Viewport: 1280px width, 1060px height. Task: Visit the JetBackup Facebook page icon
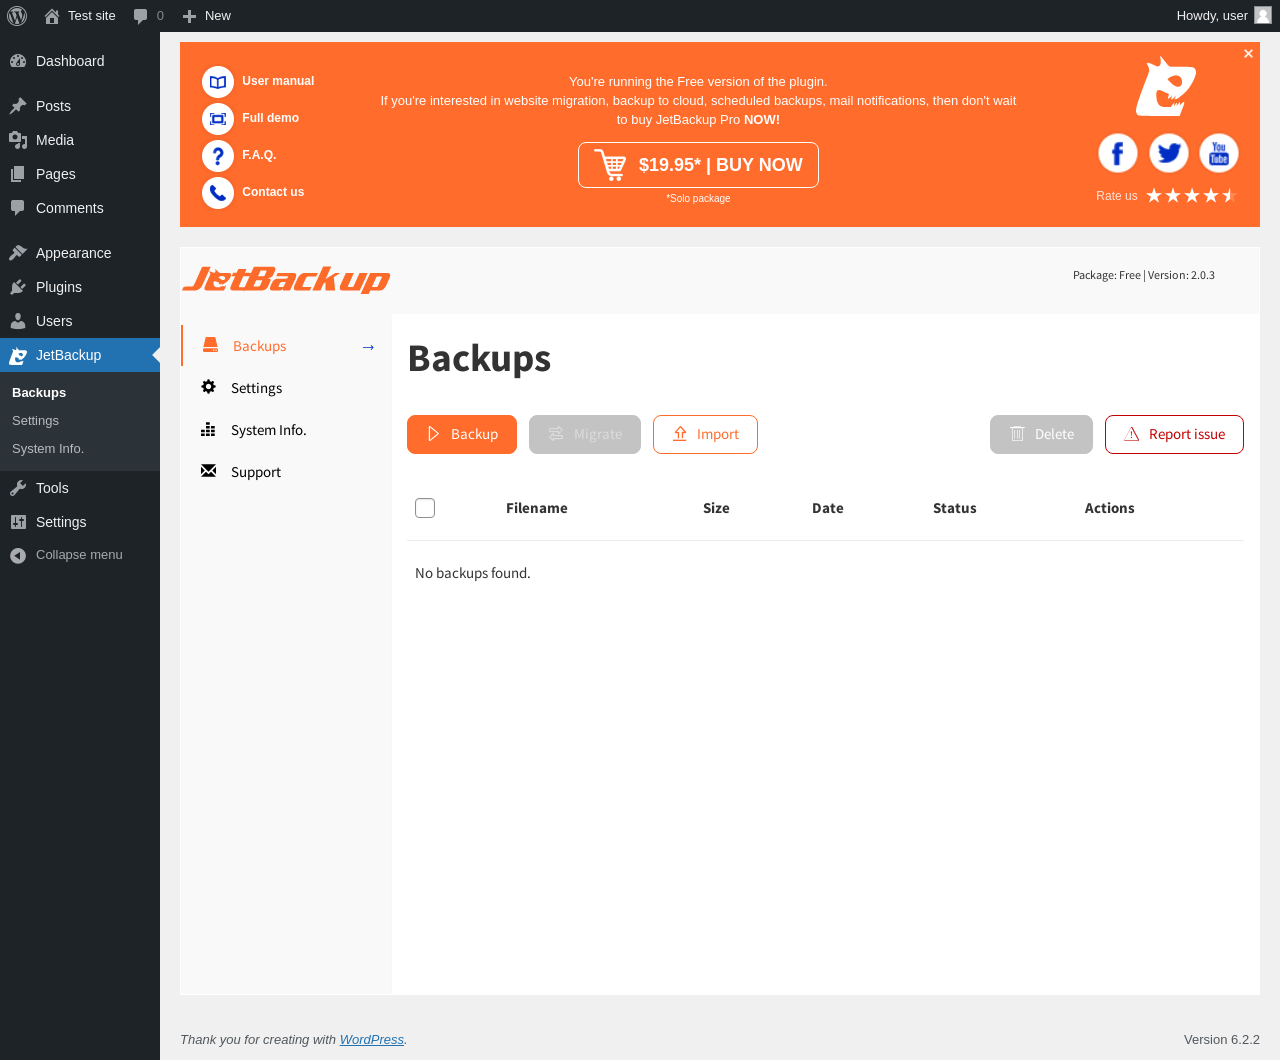1118,153
